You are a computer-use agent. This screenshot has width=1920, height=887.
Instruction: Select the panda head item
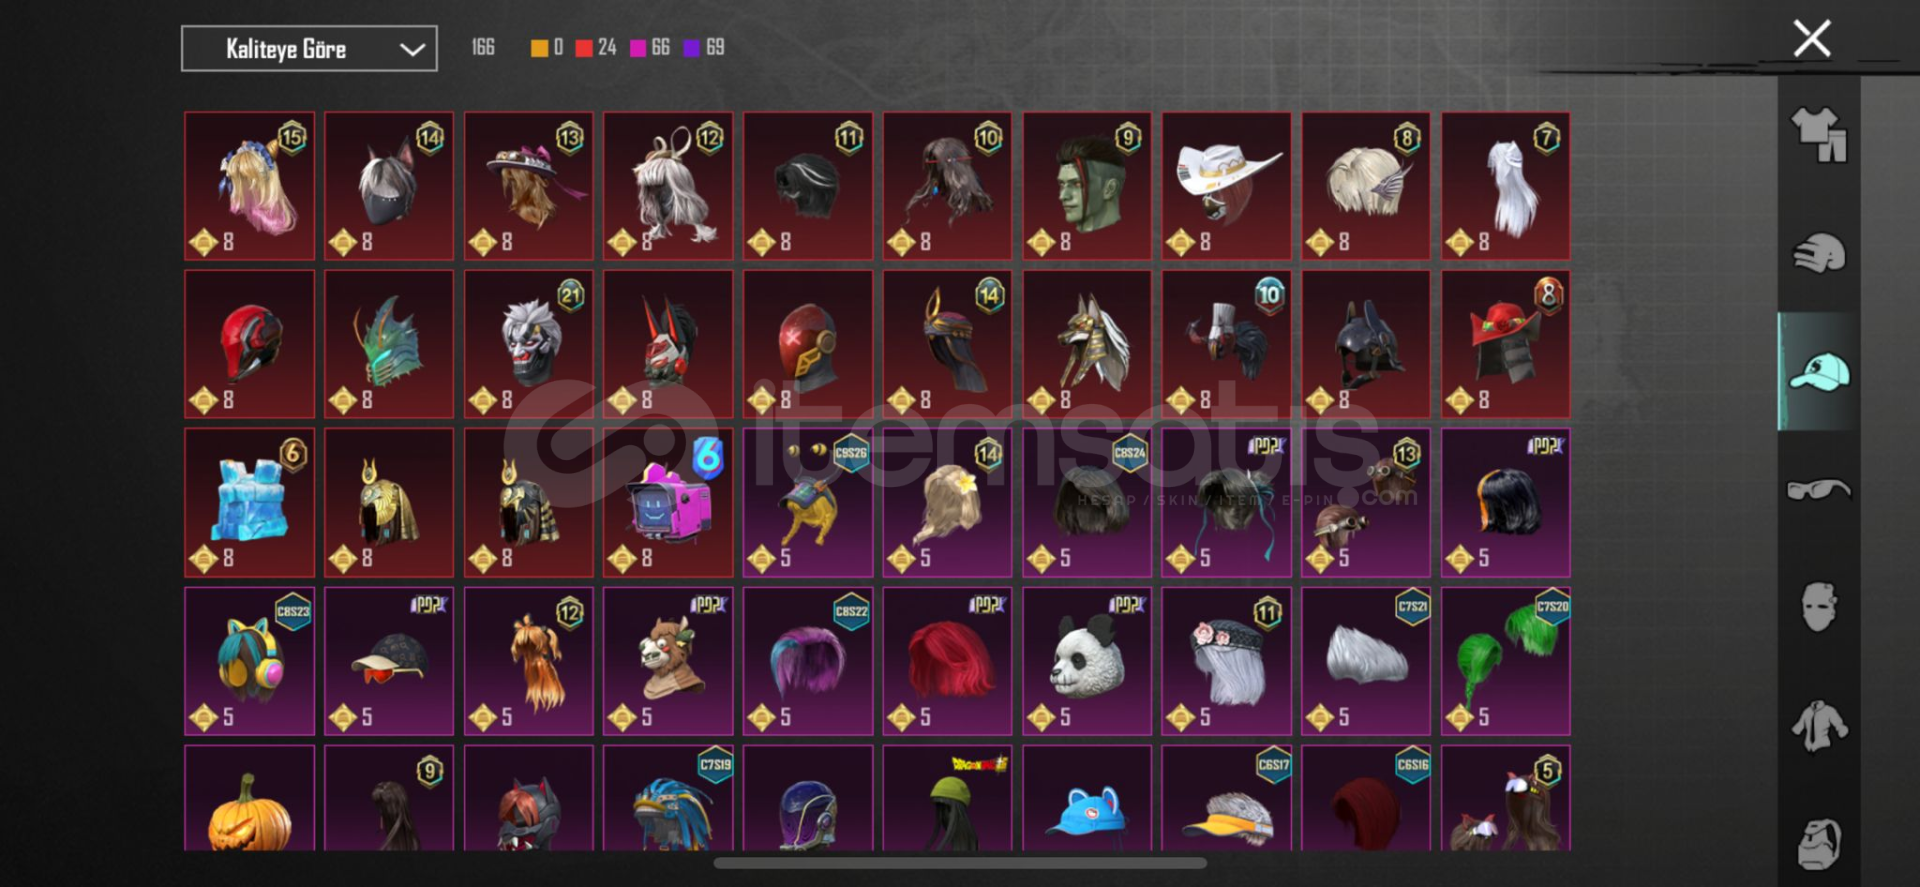[1087, 661]
